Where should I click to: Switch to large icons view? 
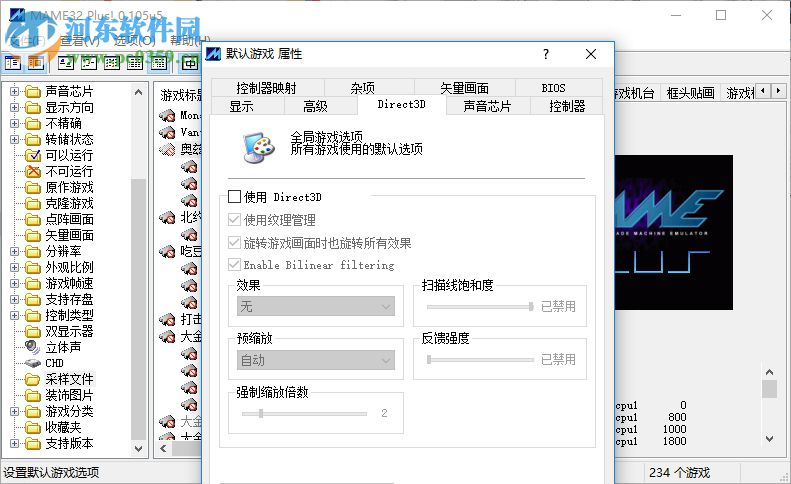point(66,63)
